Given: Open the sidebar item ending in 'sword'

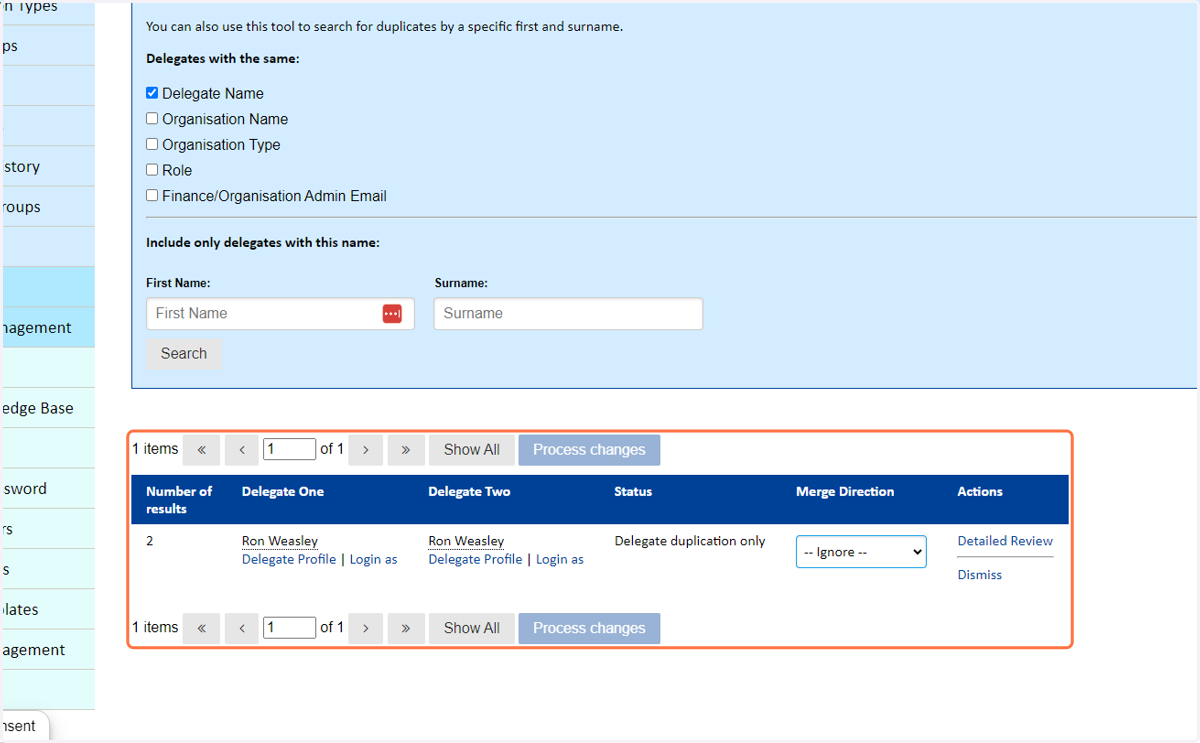Looking at the screenshot, I should click(47, 489).
